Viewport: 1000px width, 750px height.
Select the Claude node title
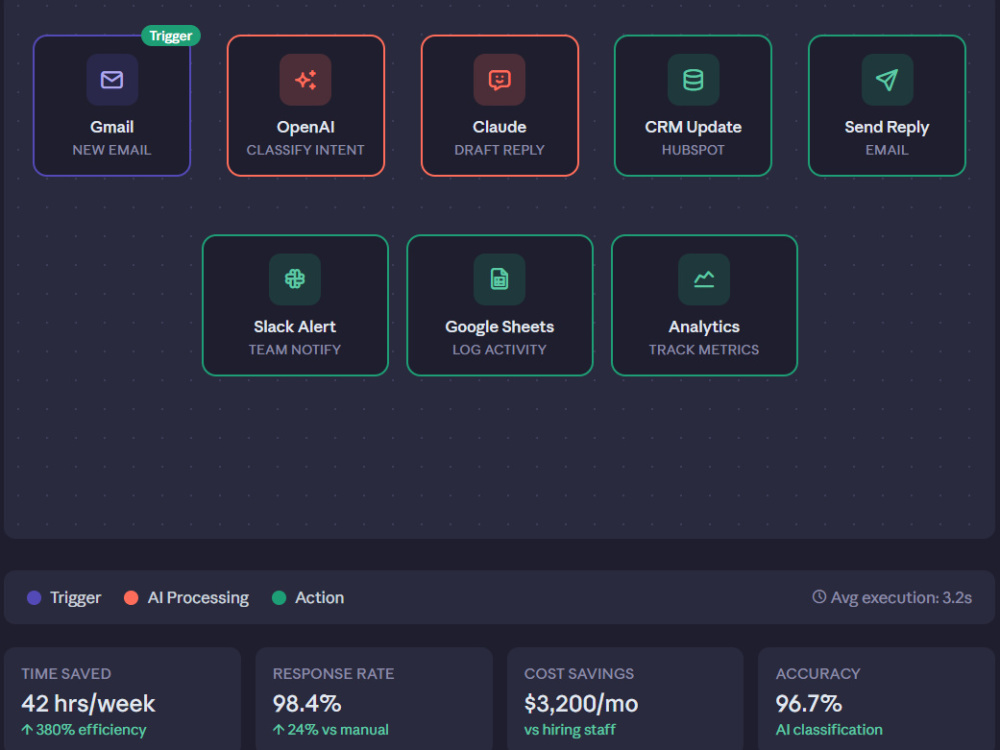coord(499,127)
